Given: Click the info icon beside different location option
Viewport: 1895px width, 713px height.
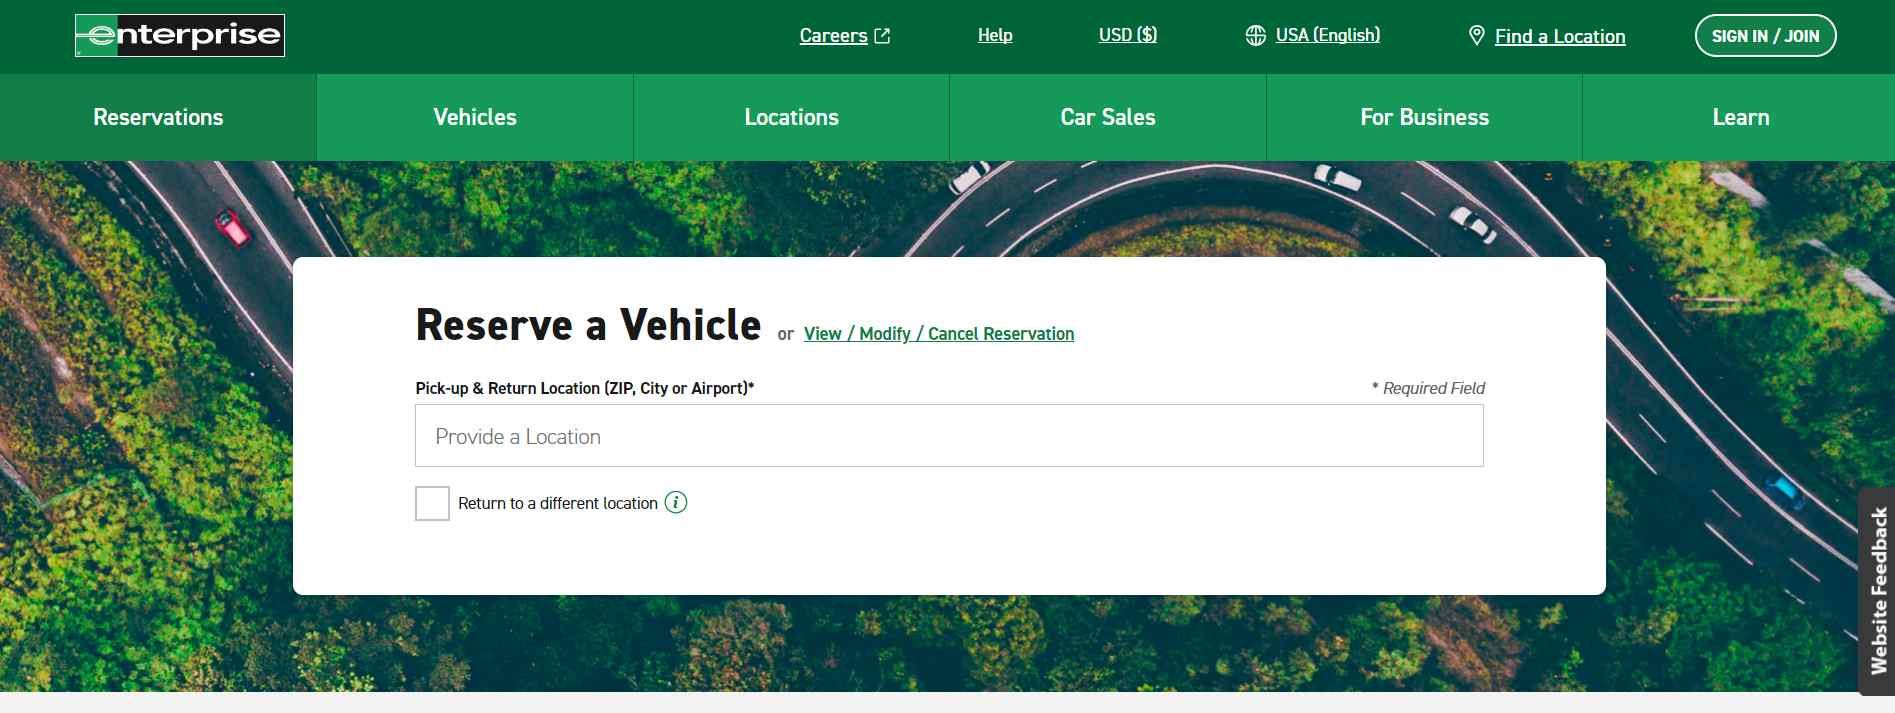Looking at the screenshot, I should (x=676, y=503).
